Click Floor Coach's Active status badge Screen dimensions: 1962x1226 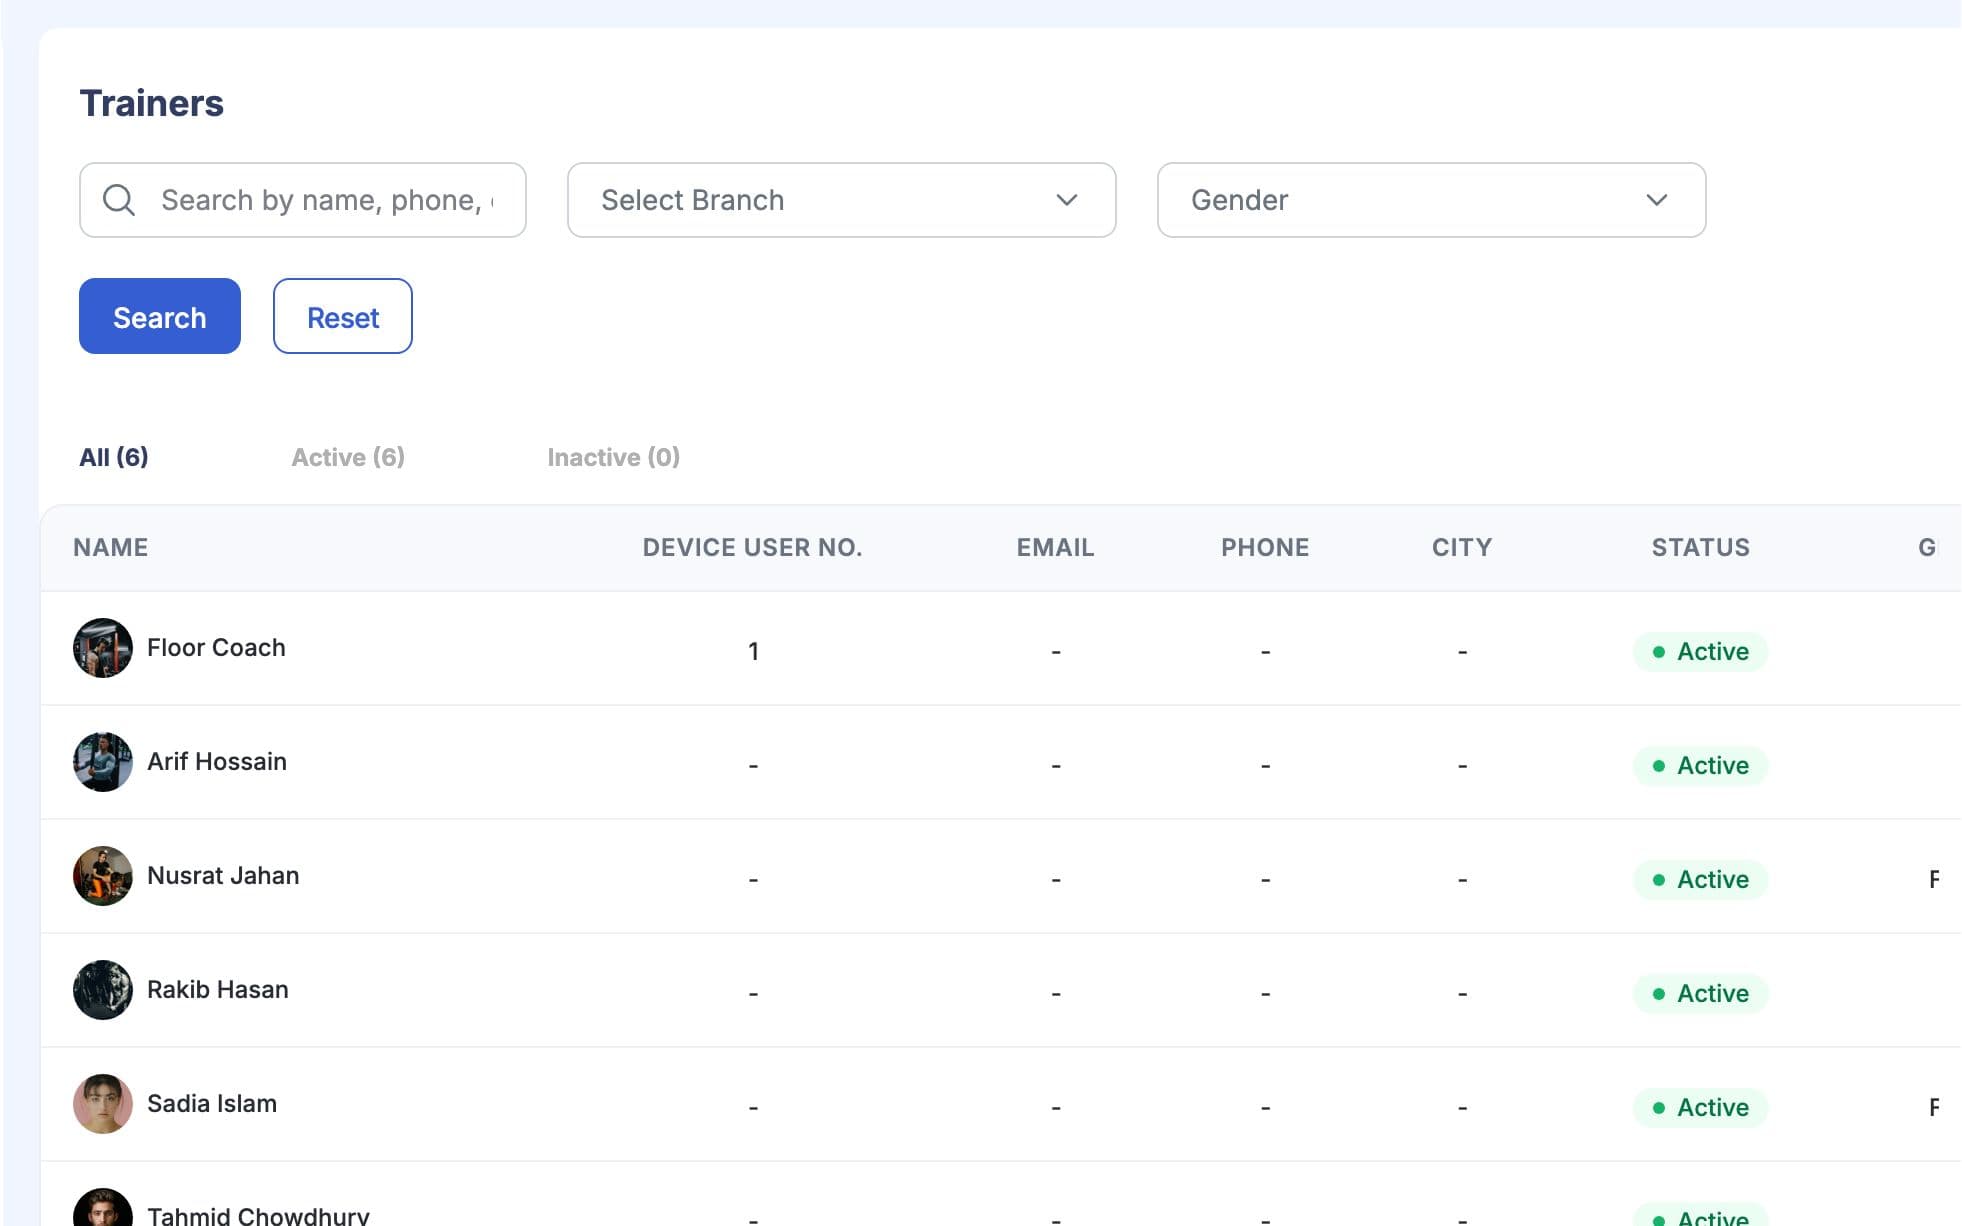tap(1700, 652)
